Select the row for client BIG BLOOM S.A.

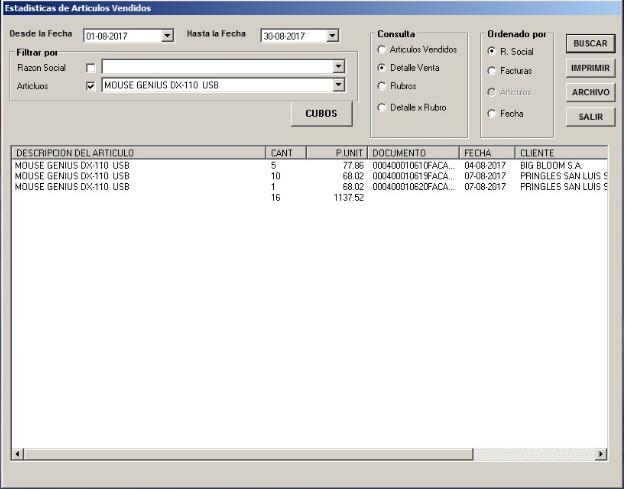pyautogui.click(x=310, y=165)
